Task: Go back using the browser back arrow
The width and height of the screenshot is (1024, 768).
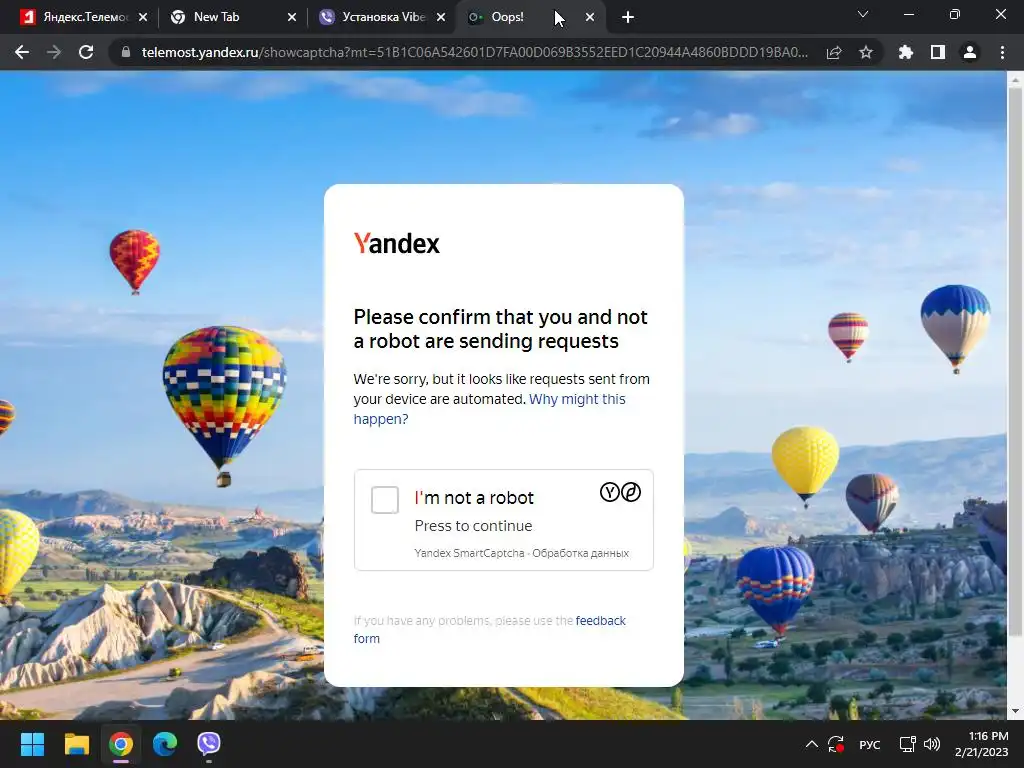Action: click(22, 52)
